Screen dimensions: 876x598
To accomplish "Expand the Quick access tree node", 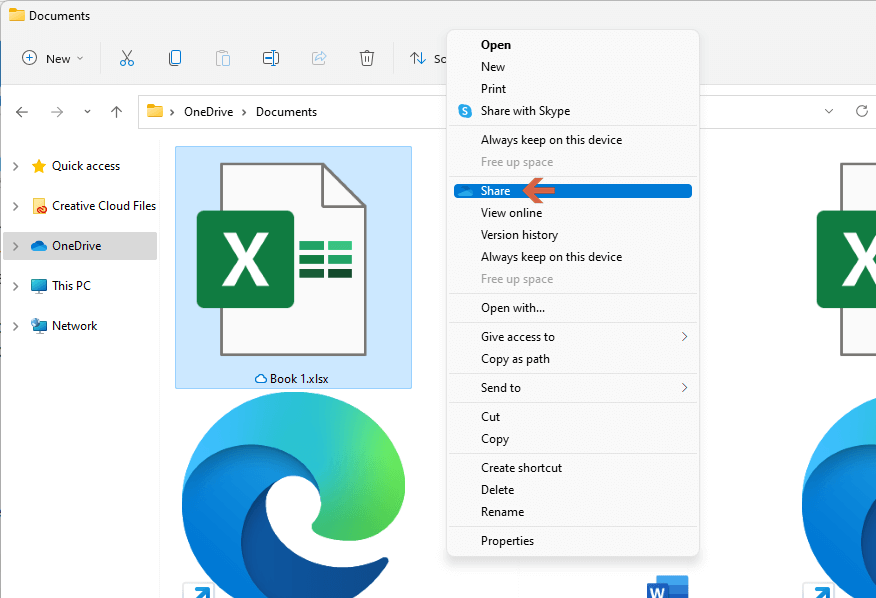I will (x=16, y=166).
